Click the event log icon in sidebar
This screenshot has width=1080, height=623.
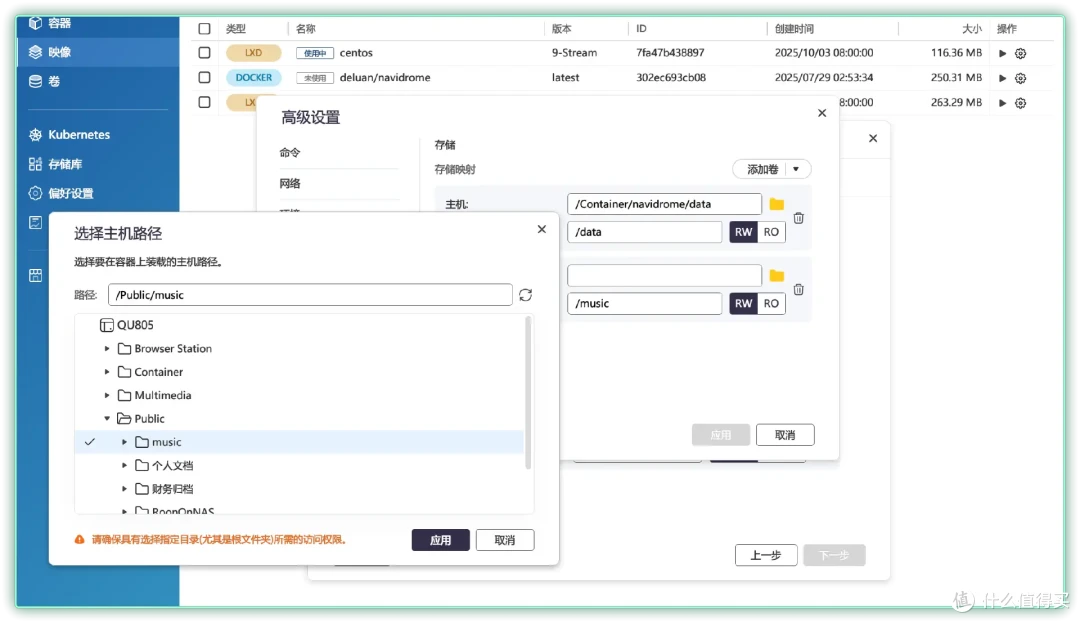35,222
